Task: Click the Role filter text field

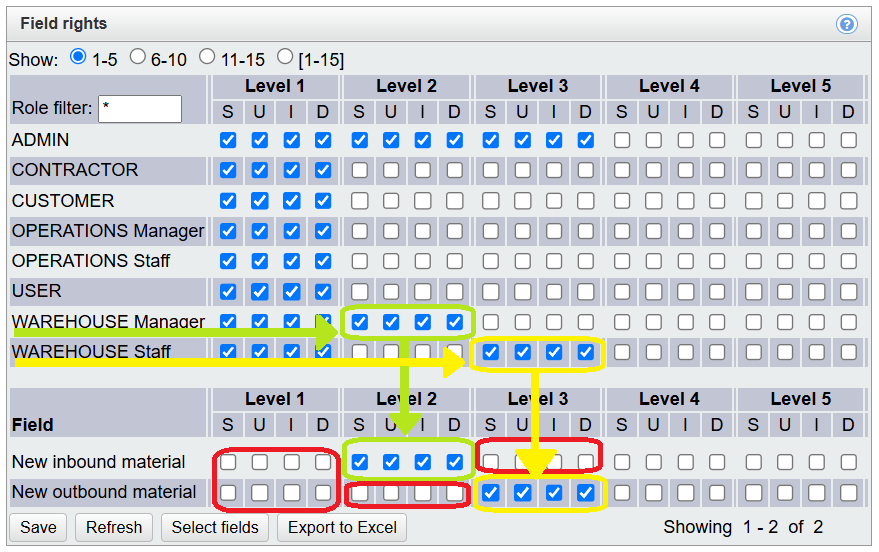Action: coord(140,108)
